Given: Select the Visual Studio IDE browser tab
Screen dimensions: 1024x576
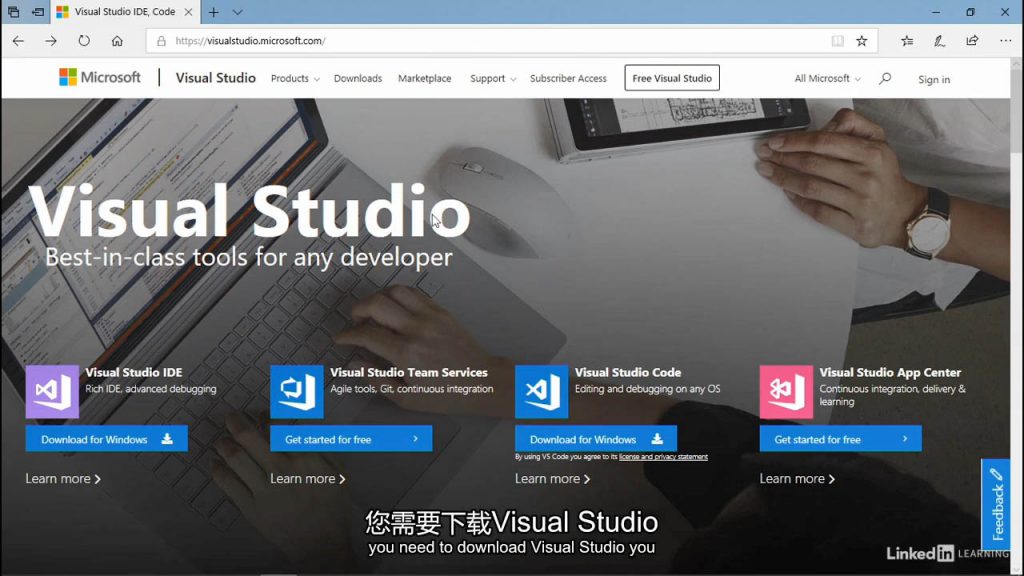Looking at the screenshot, I should (x=124, y=12).
